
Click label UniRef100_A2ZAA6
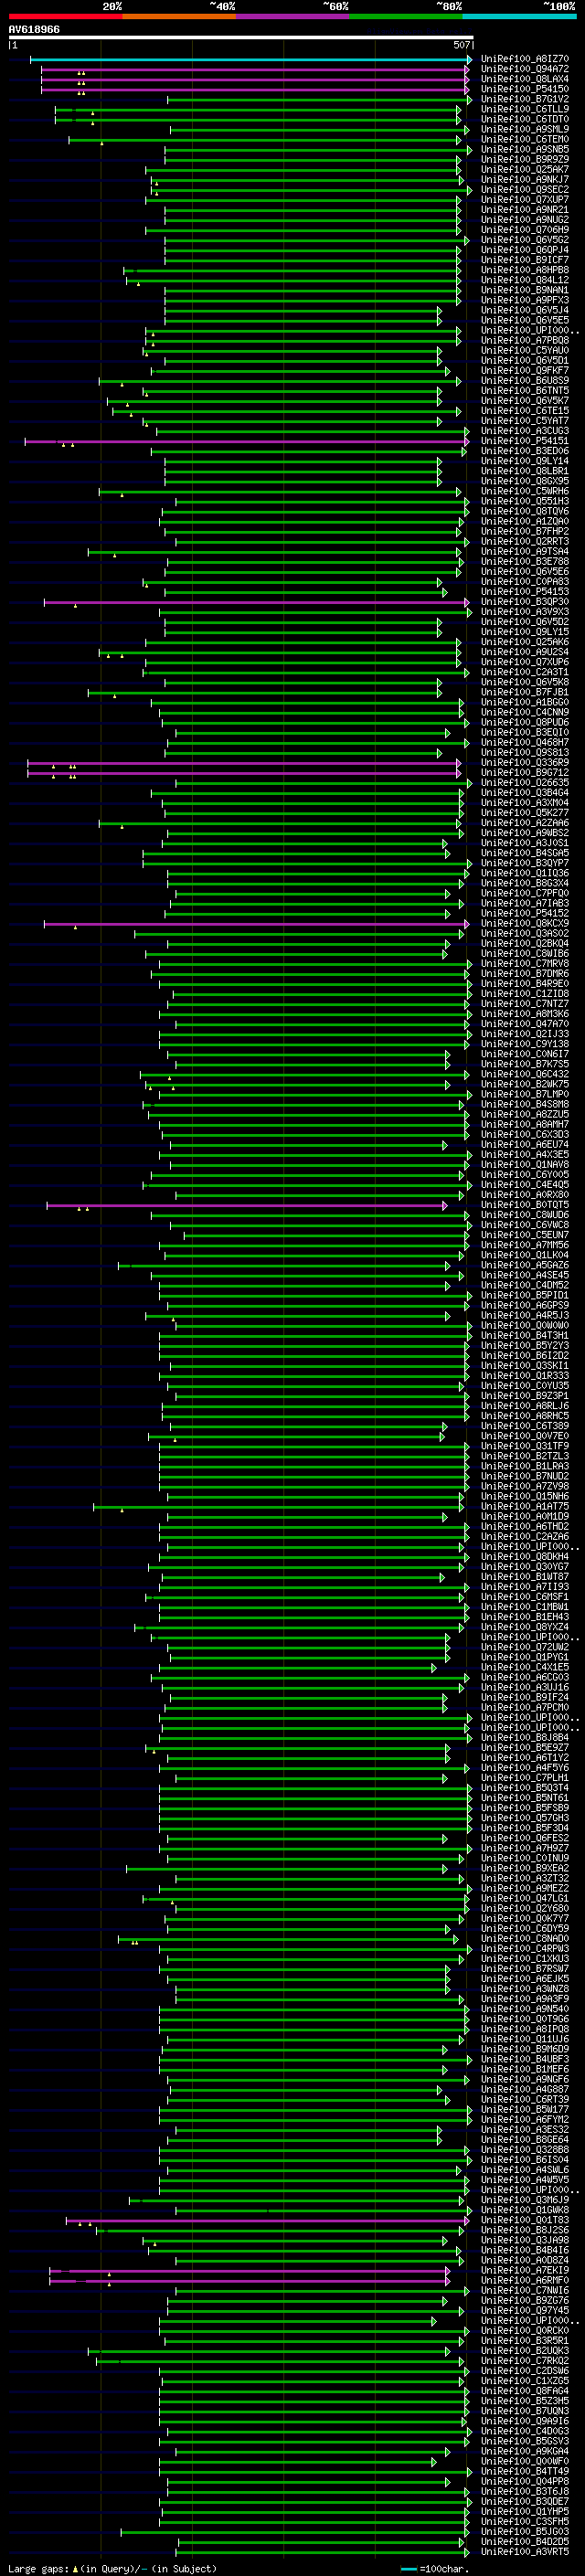point(524,824)
